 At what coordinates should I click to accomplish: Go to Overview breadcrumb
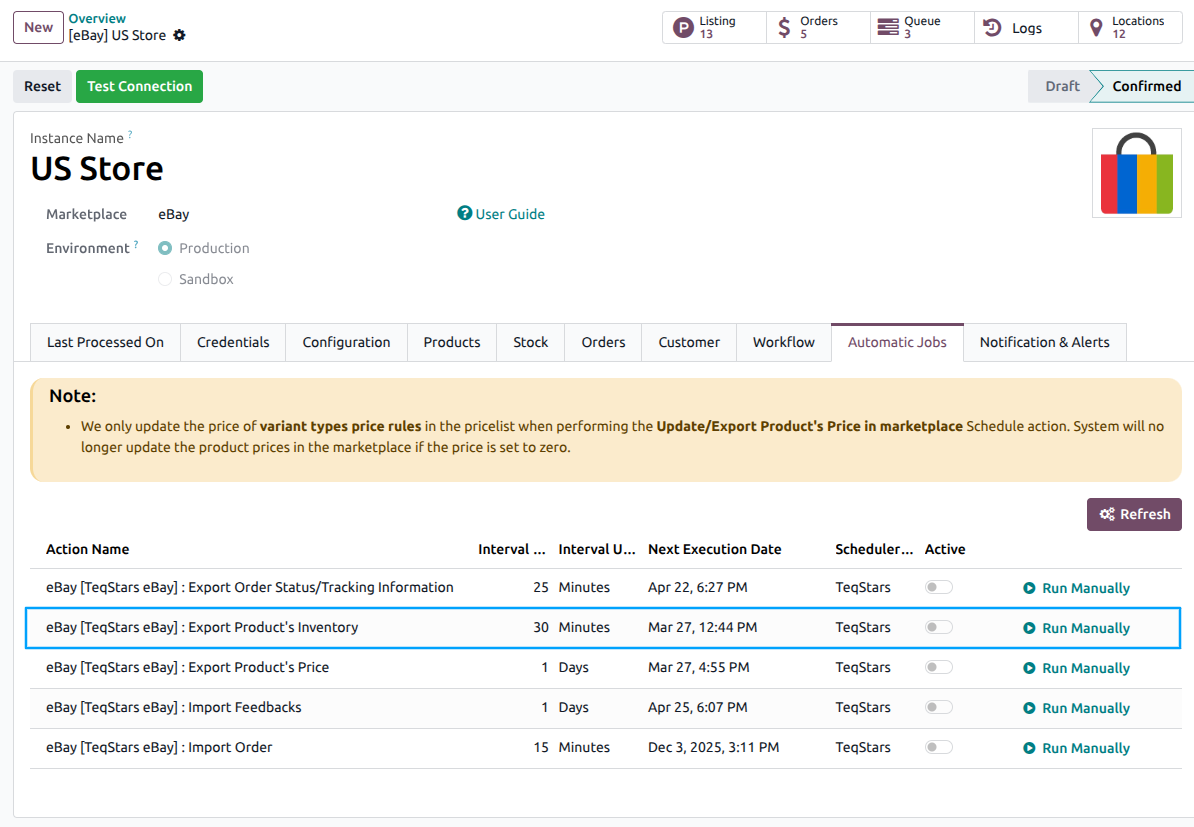tap(97, 18)
